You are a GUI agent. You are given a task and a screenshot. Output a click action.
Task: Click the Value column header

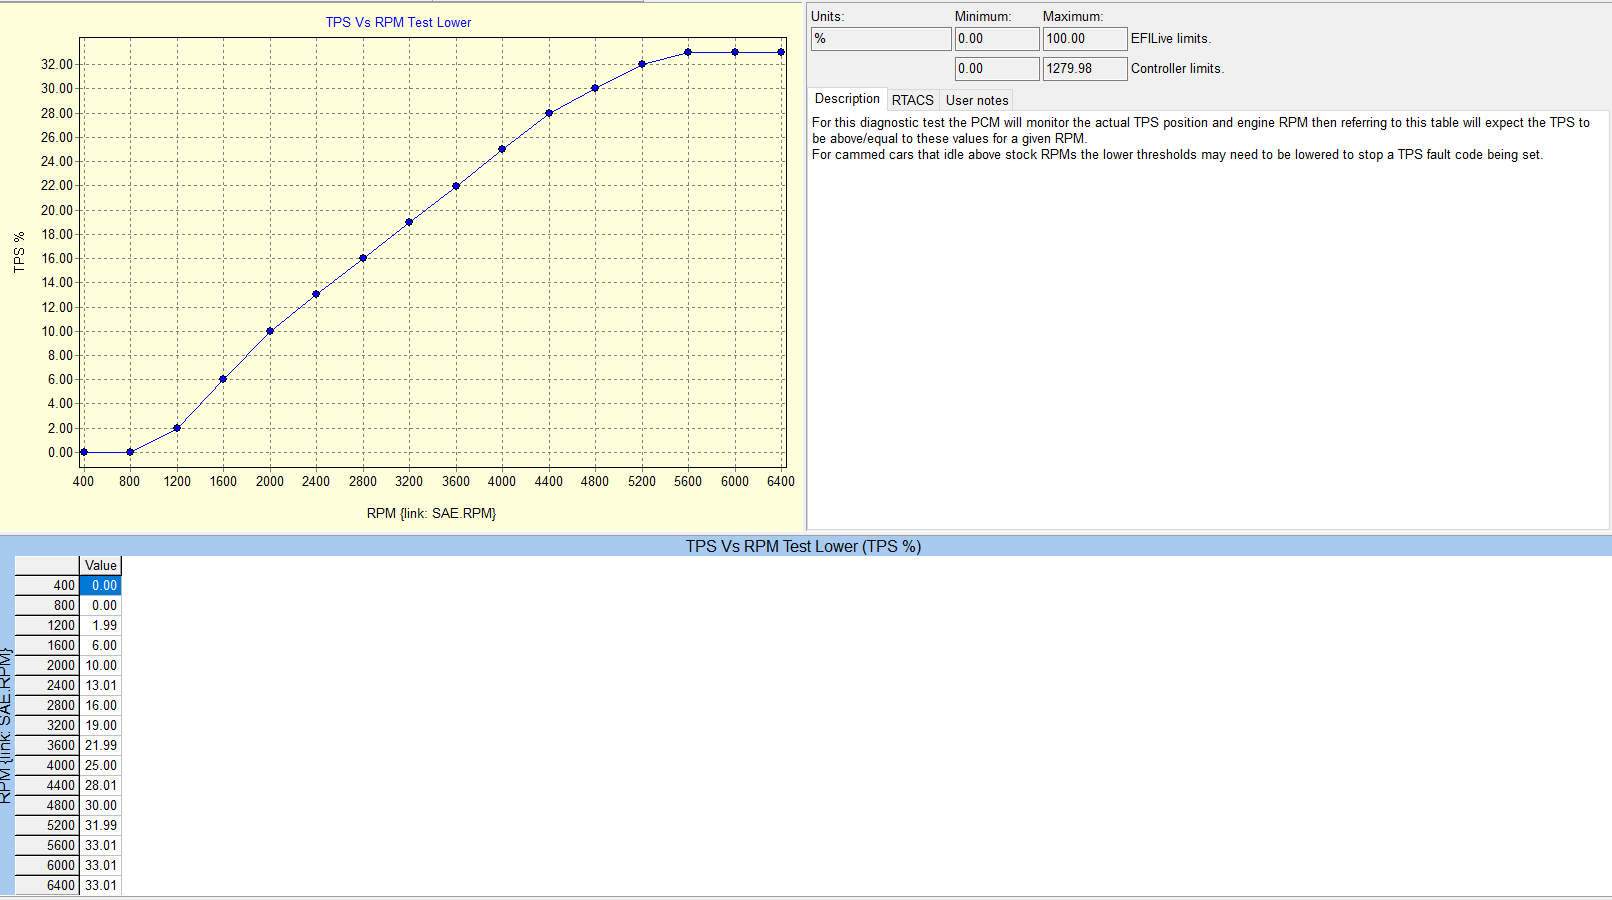(x=100, y=566)
